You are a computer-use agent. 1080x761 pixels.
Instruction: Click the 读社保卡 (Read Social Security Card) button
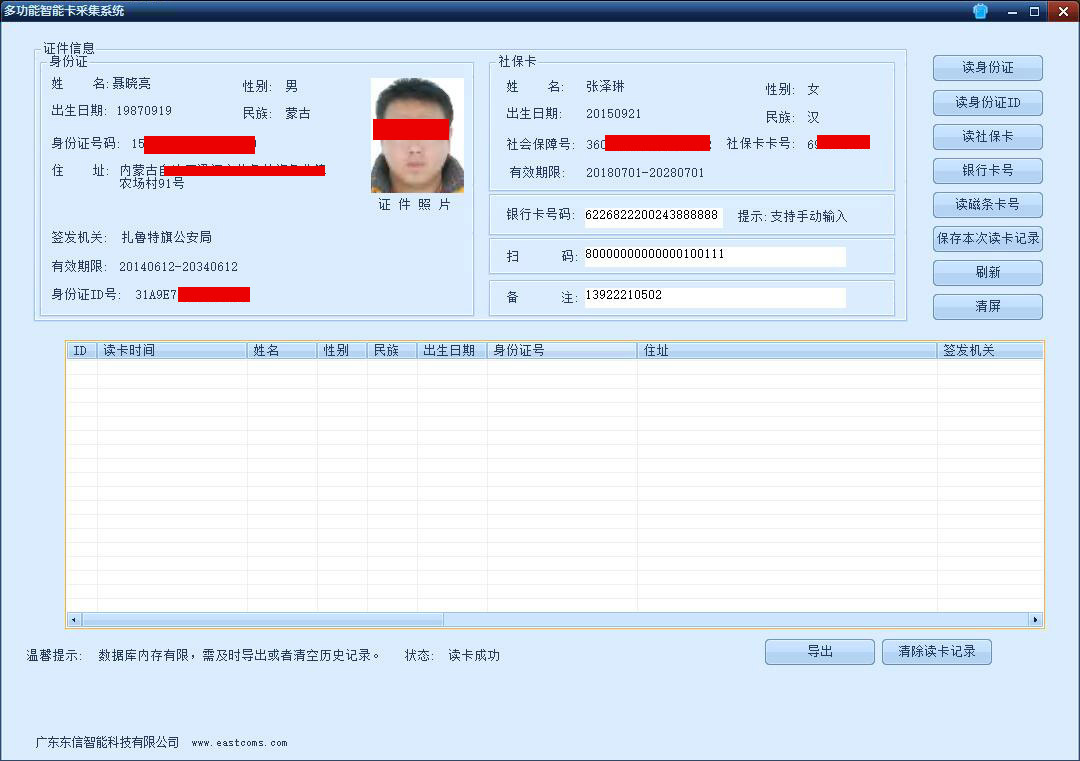tap(987, 136)
